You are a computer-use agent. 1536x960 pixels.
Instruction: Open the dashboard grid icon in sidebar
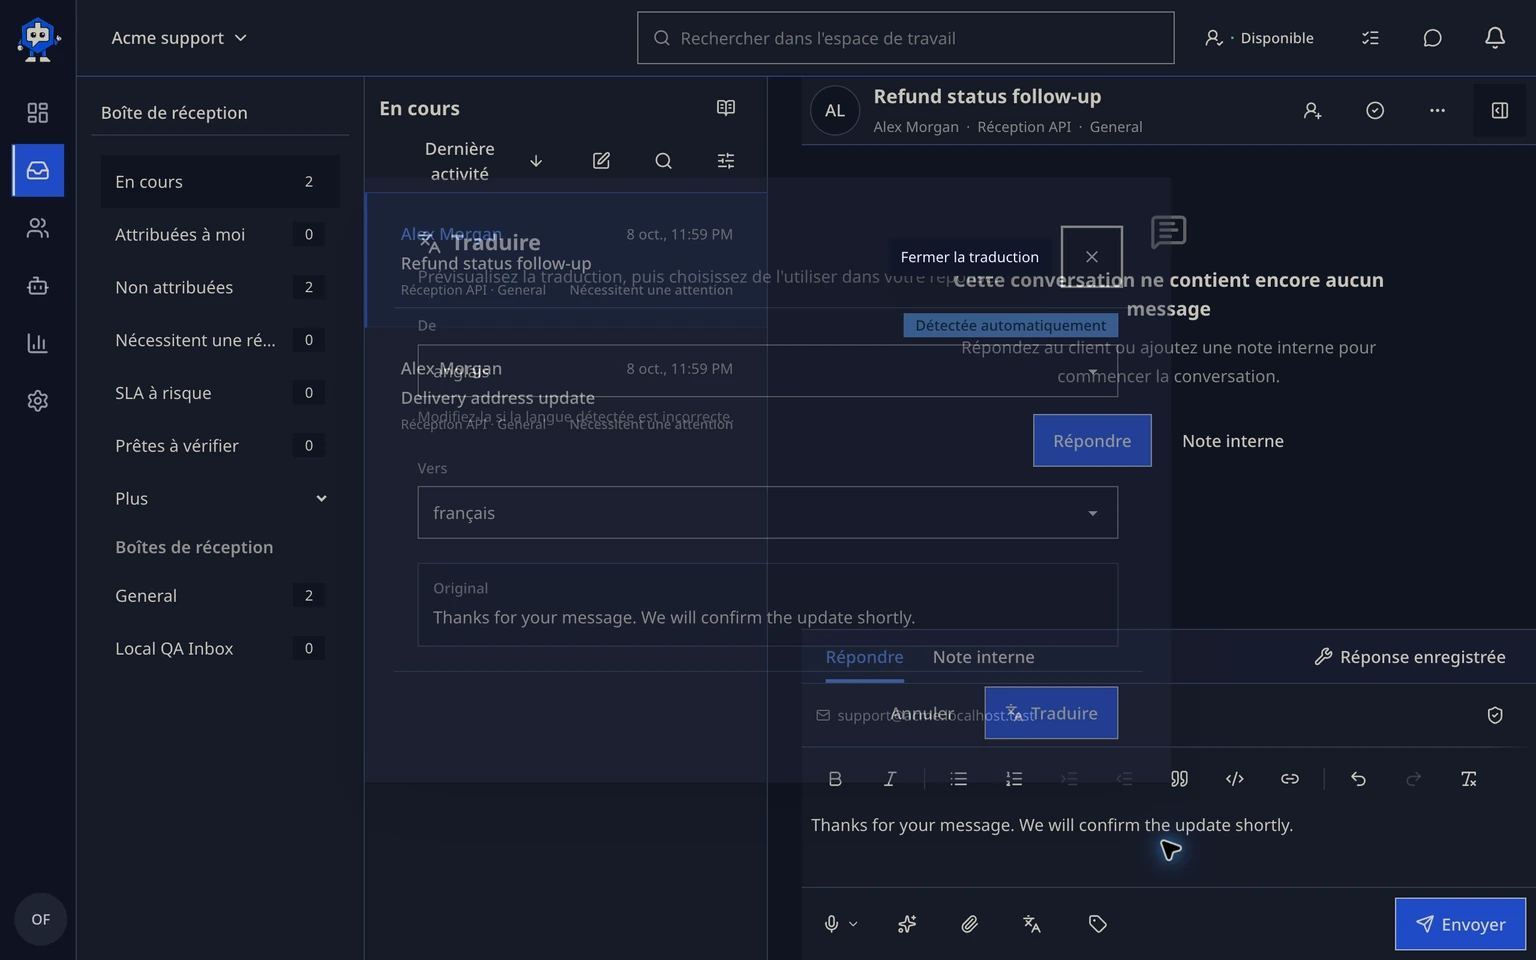click(x=37, y=113)
